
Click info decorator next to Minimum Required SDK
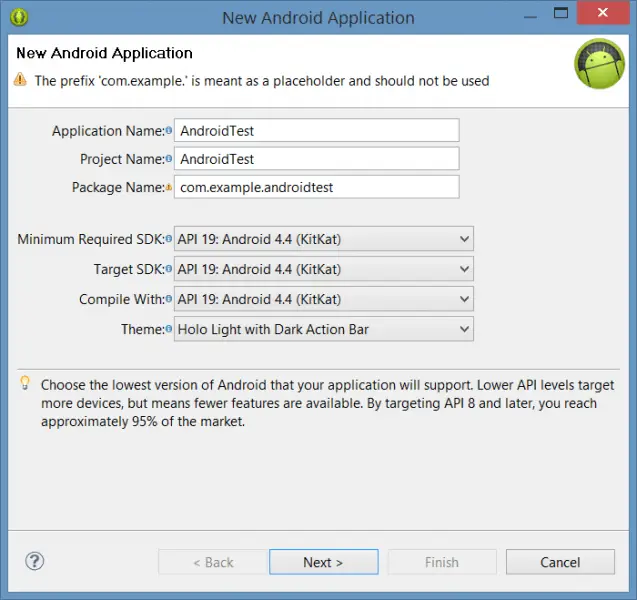(168, 240)
